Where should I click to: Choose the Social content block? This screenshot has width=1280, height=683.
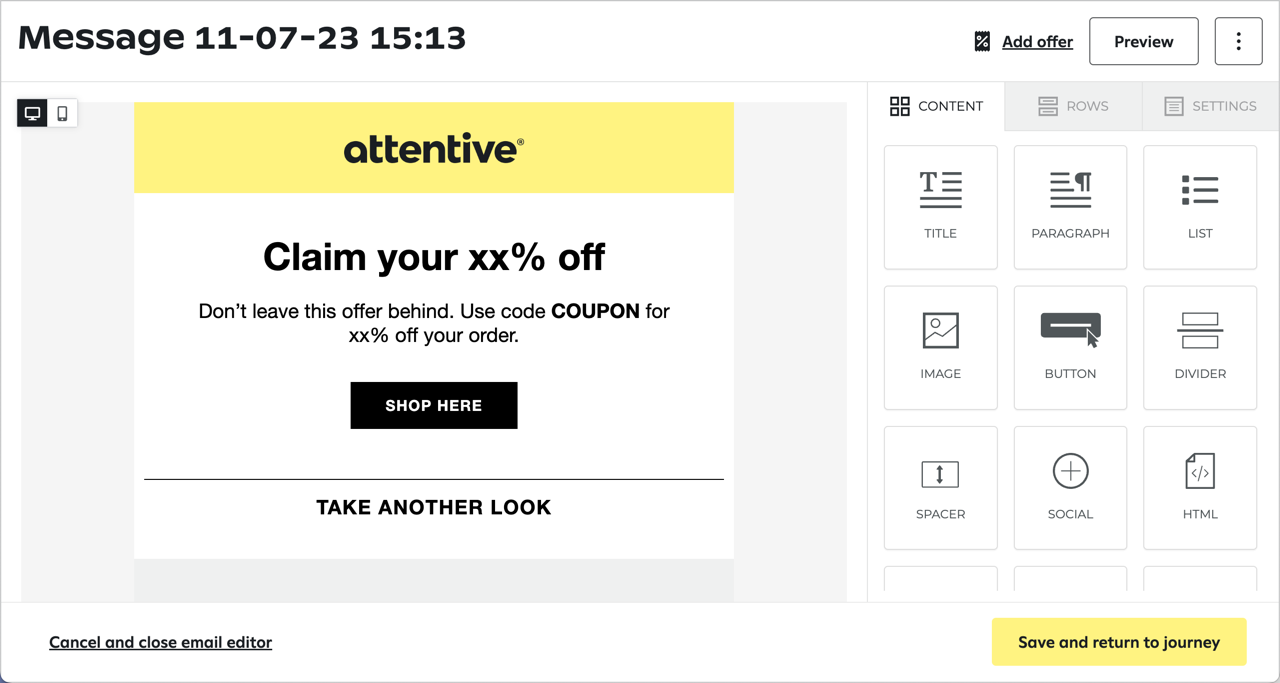point(1070,487)
